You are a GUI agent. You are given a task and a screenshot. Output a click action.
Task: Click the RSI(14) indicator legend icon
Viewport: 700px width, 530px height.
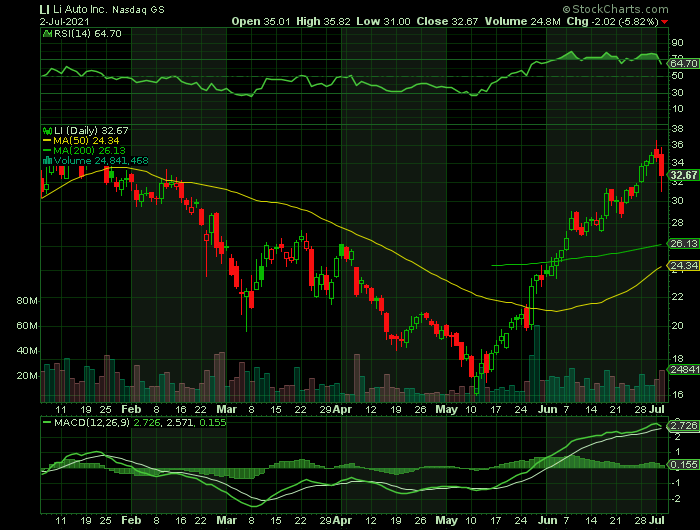pyautogui.click(x=46, y=32)
